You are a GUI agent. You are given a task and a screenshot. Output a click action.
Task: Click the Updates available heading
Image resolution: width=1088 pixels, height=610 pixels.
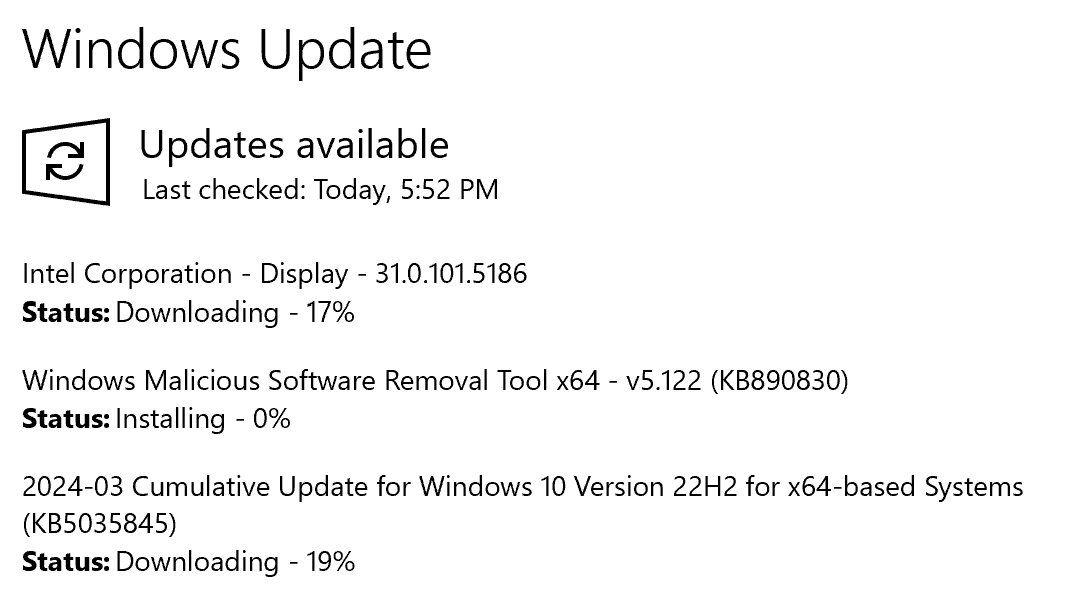click(x=295, y=145)
